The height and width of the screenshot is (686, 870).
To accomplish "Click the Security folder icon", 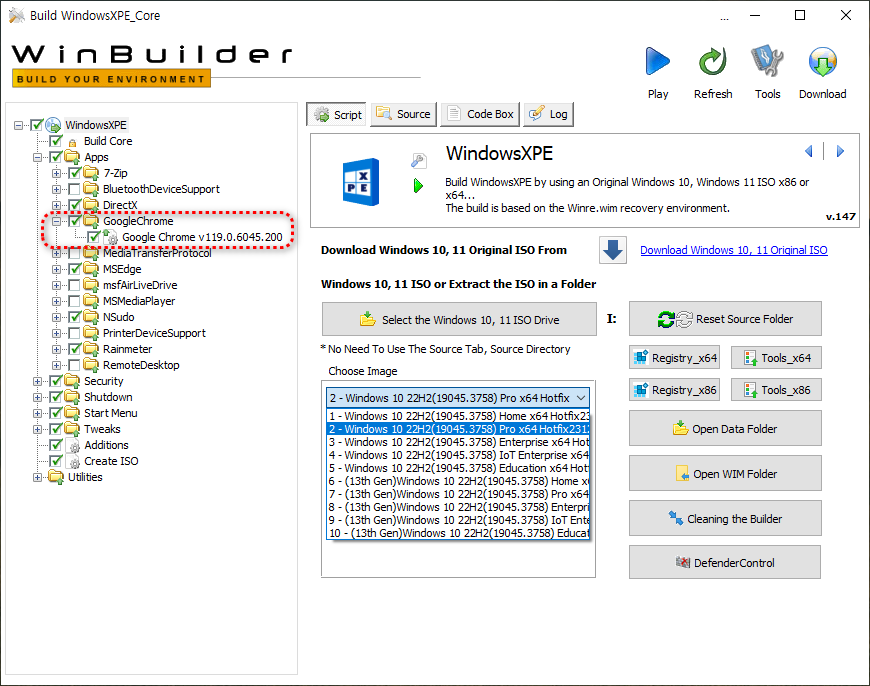I will pyautogui.click(x=73, y=381).
